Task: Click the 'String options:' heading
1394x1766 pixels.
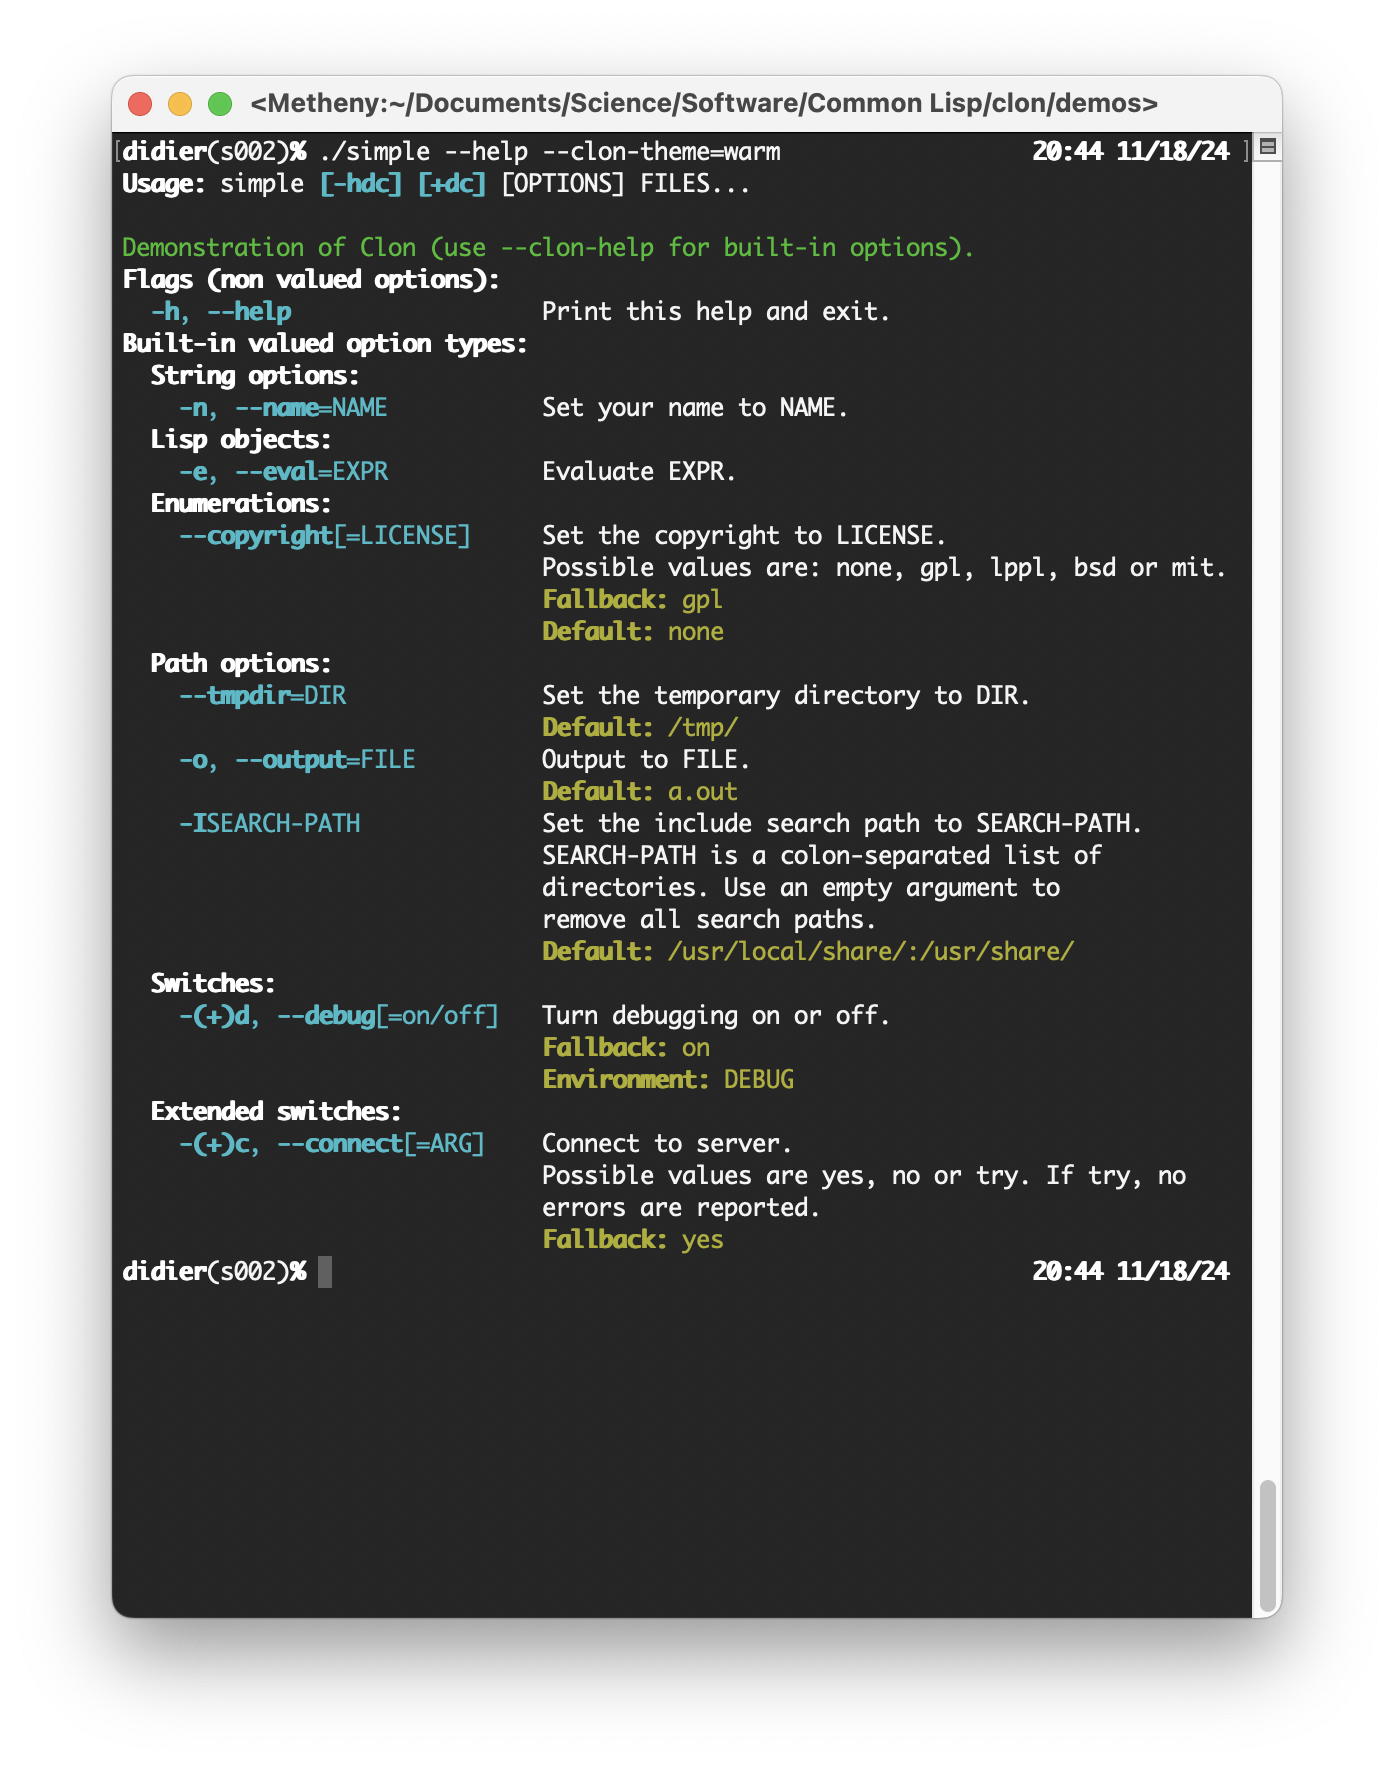Action: [255, 376]
